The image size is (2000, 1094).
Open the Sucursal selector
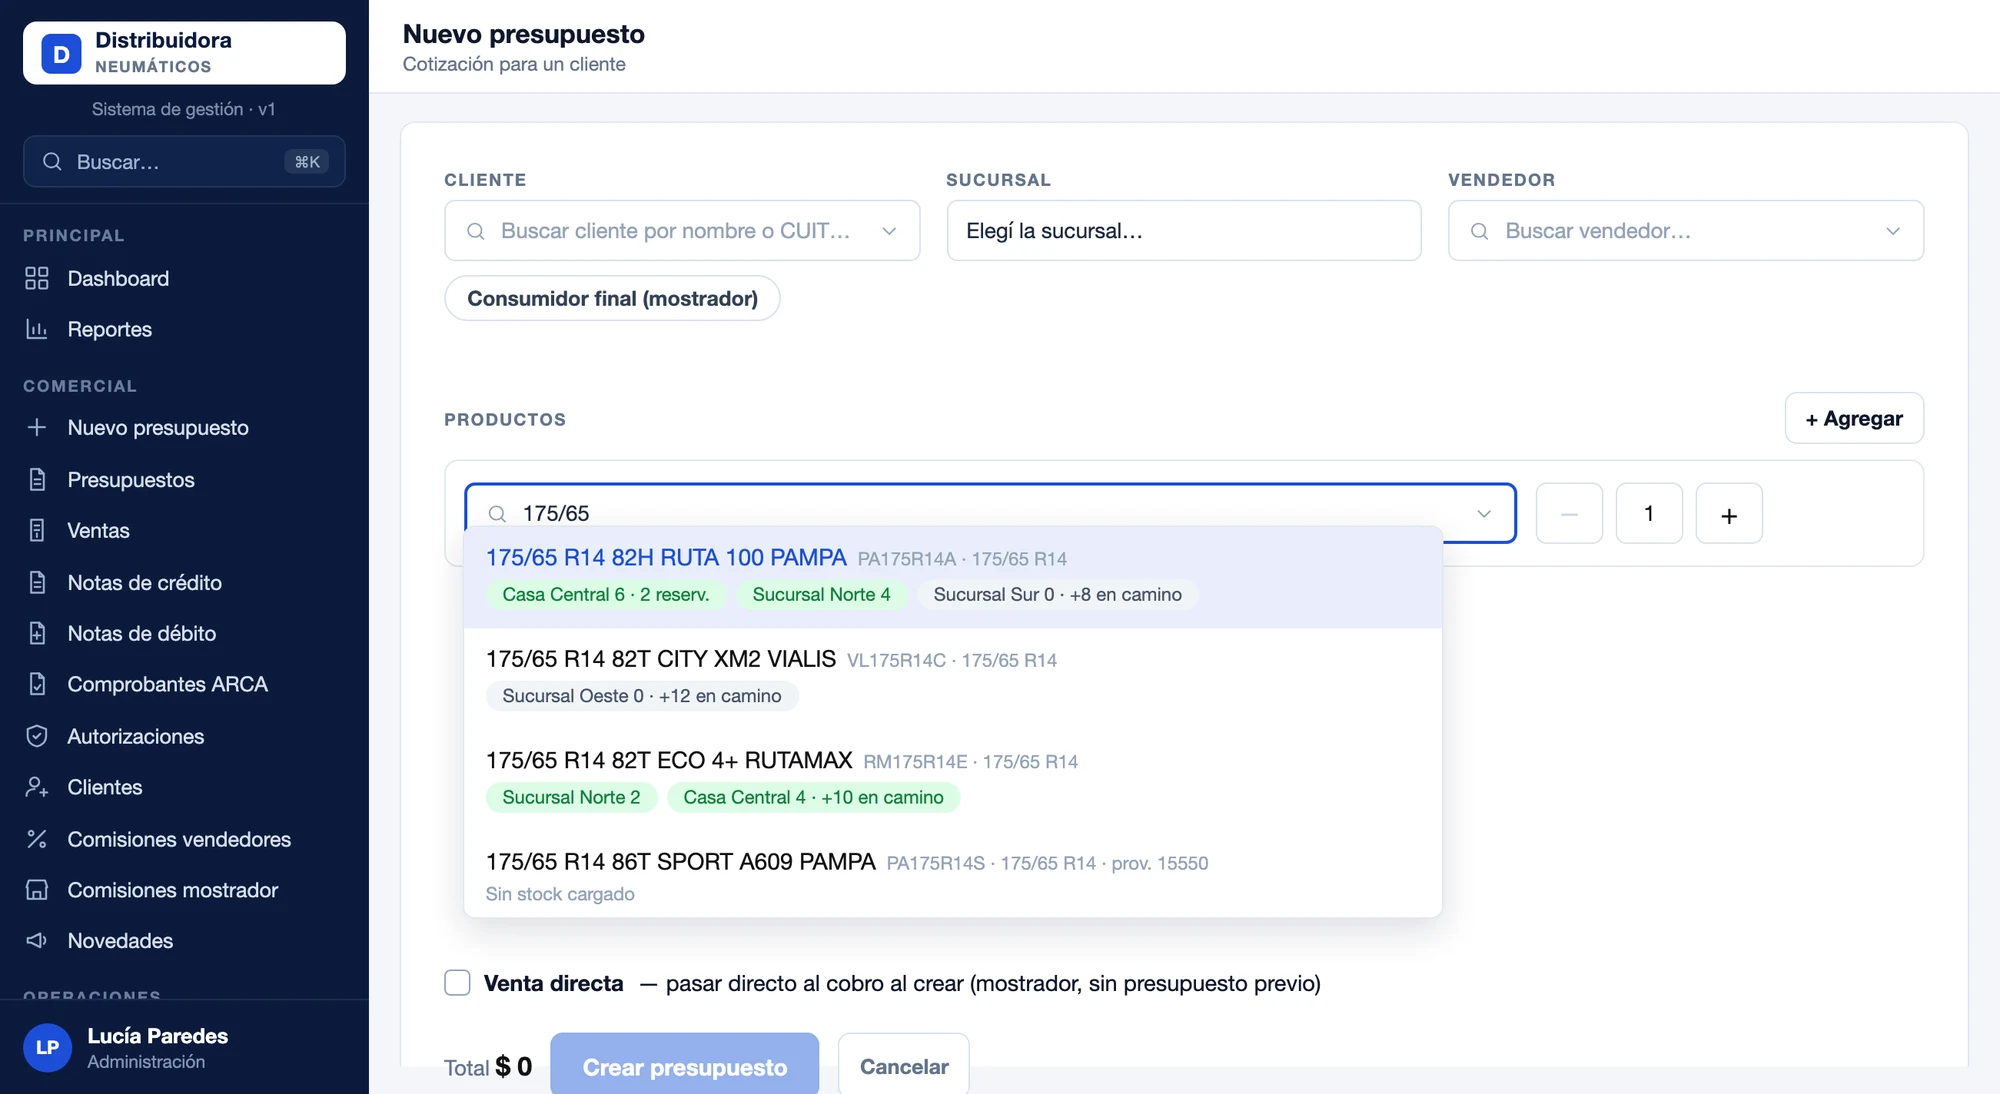point(1184,231)
